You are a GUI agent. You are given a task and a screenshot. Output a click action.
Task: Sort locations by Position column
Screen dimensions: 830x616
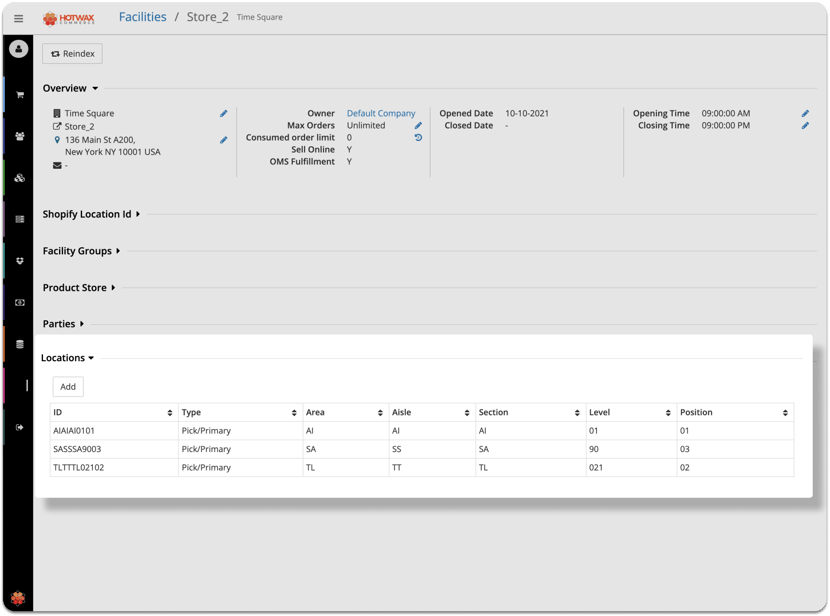[x=785, y=413]
